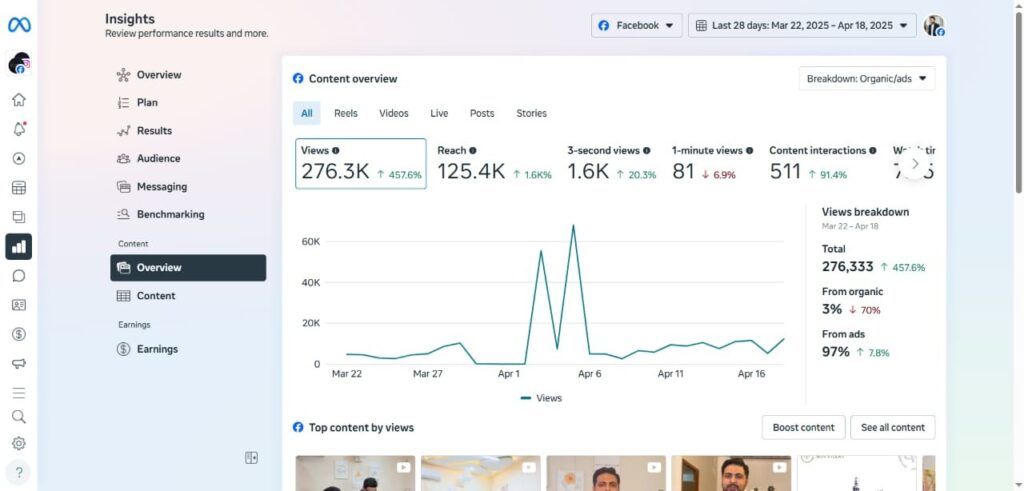Click the Help question mark icon

click(x=19, y=472)
